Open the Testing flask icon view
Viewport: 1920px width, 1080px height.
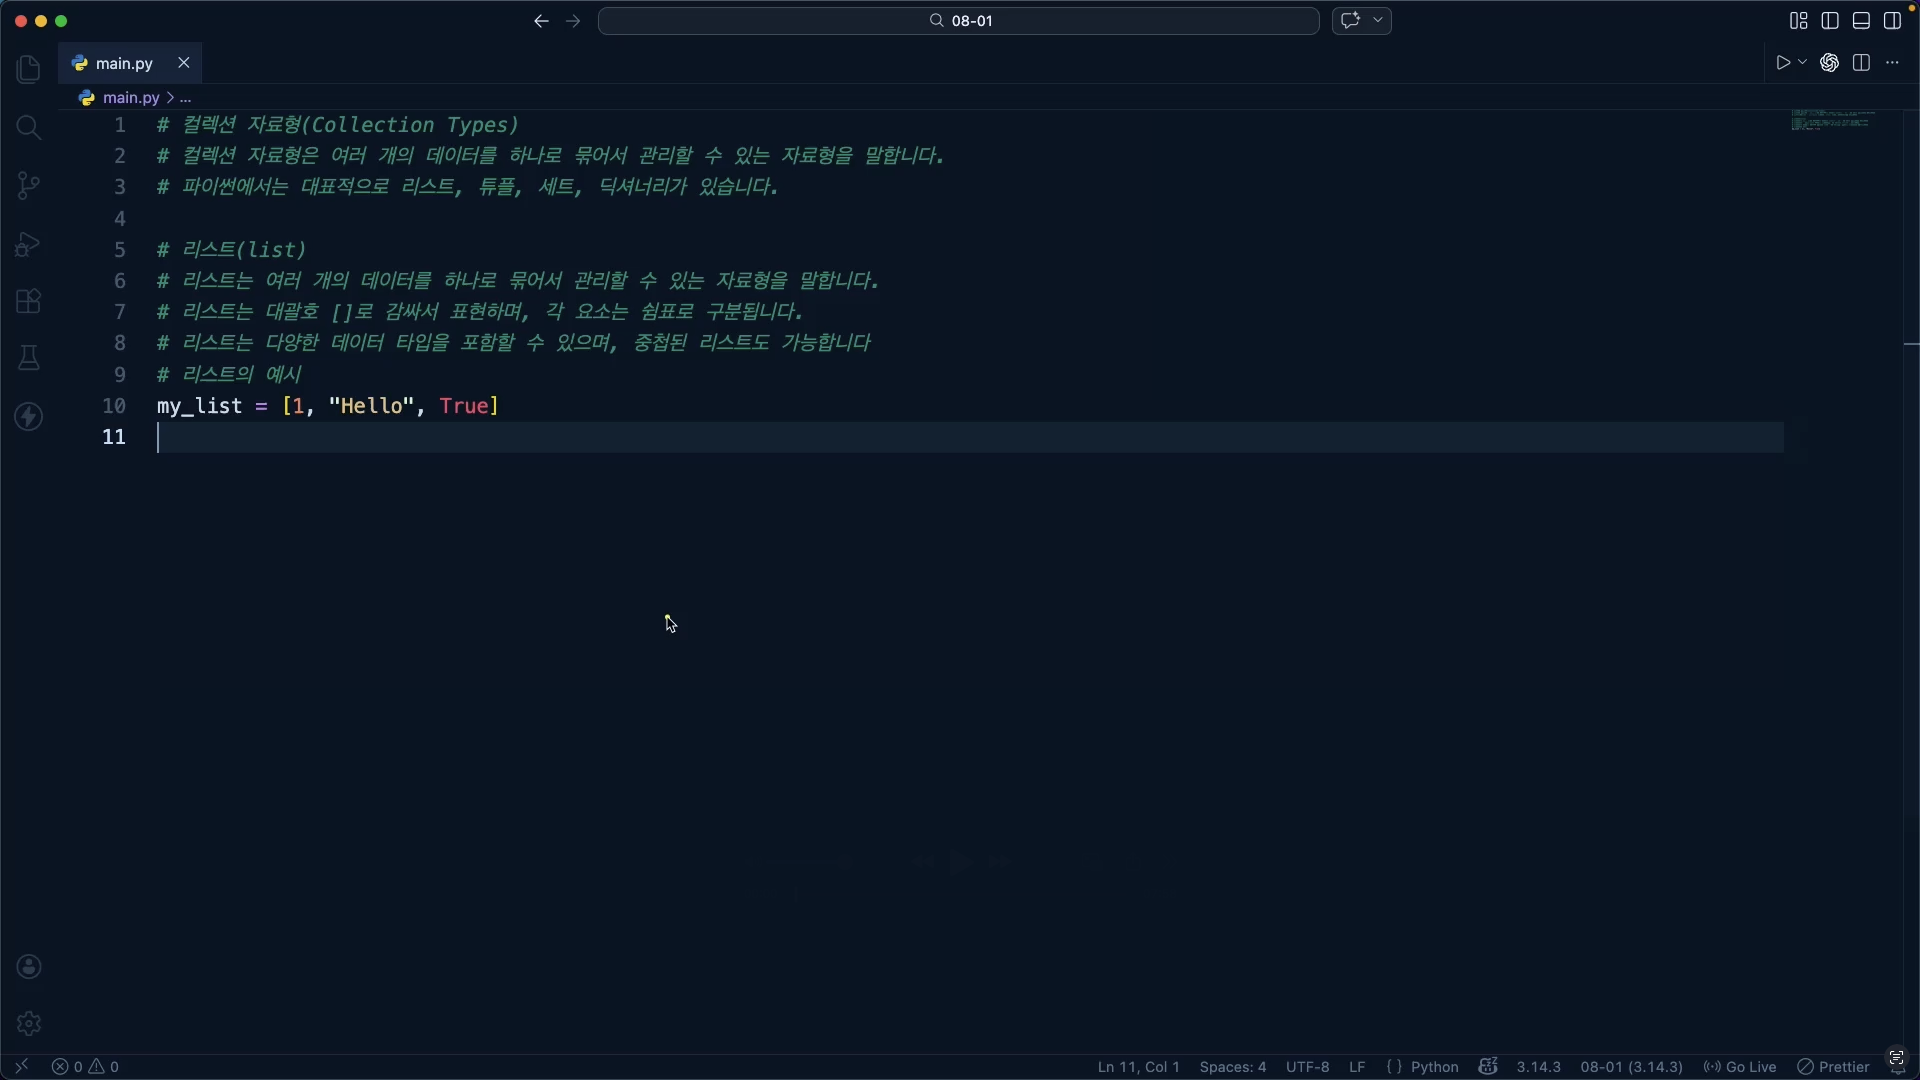[x=29, y=358]
